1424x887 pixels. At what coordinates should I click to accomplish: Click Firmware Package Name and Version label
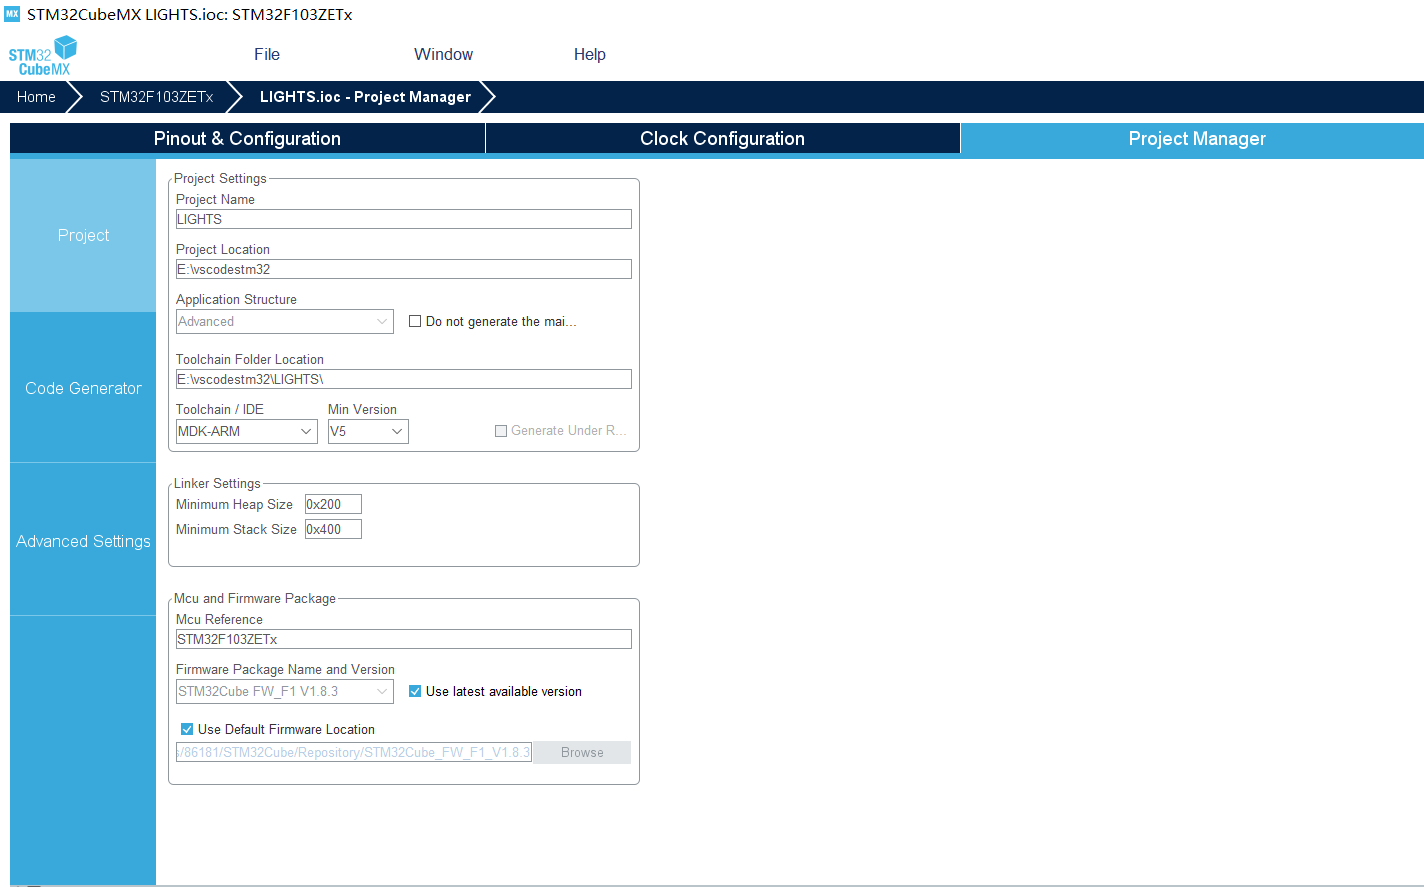coord(285,669)
